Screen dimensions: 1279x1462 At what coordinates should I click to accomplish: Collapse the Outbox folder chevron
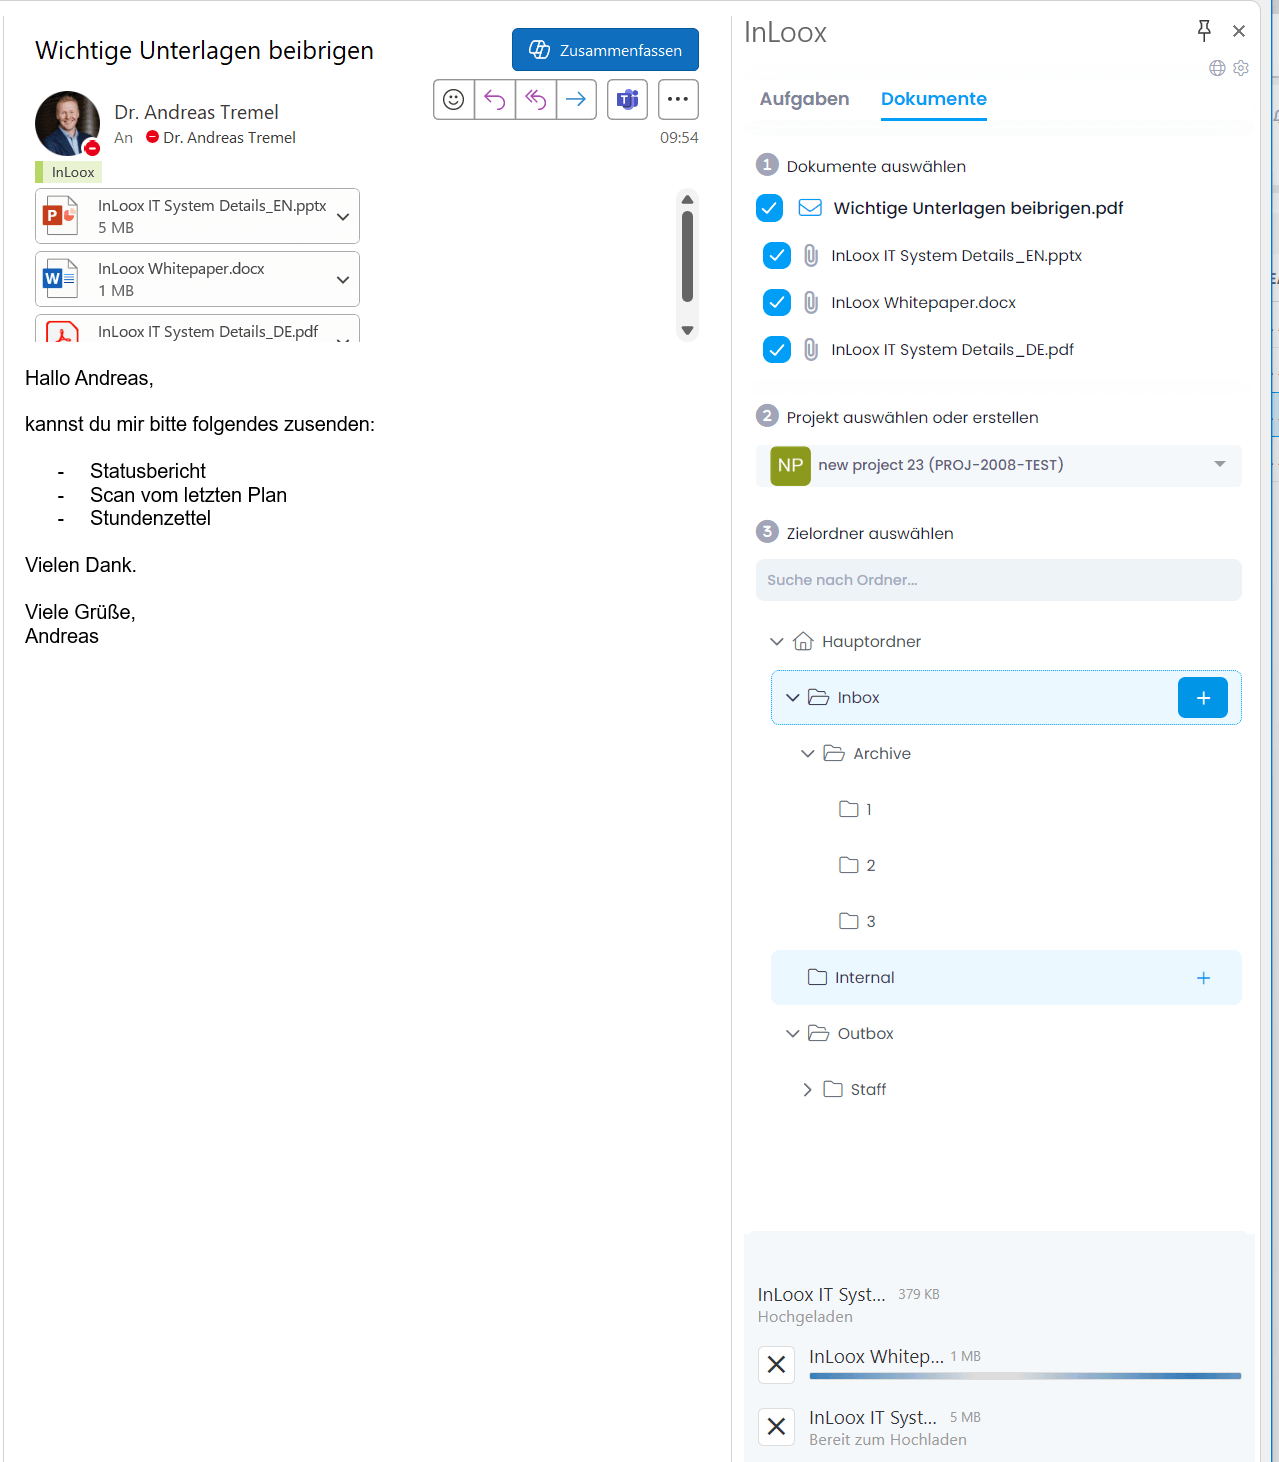point(792,1033)
